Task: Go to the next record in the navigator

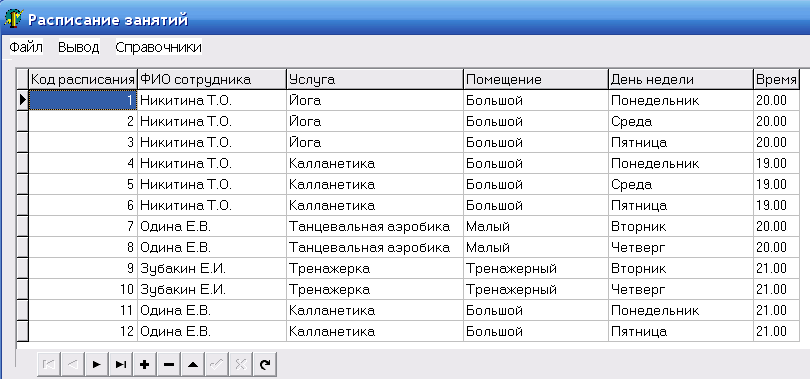Action: coord(97,365)
